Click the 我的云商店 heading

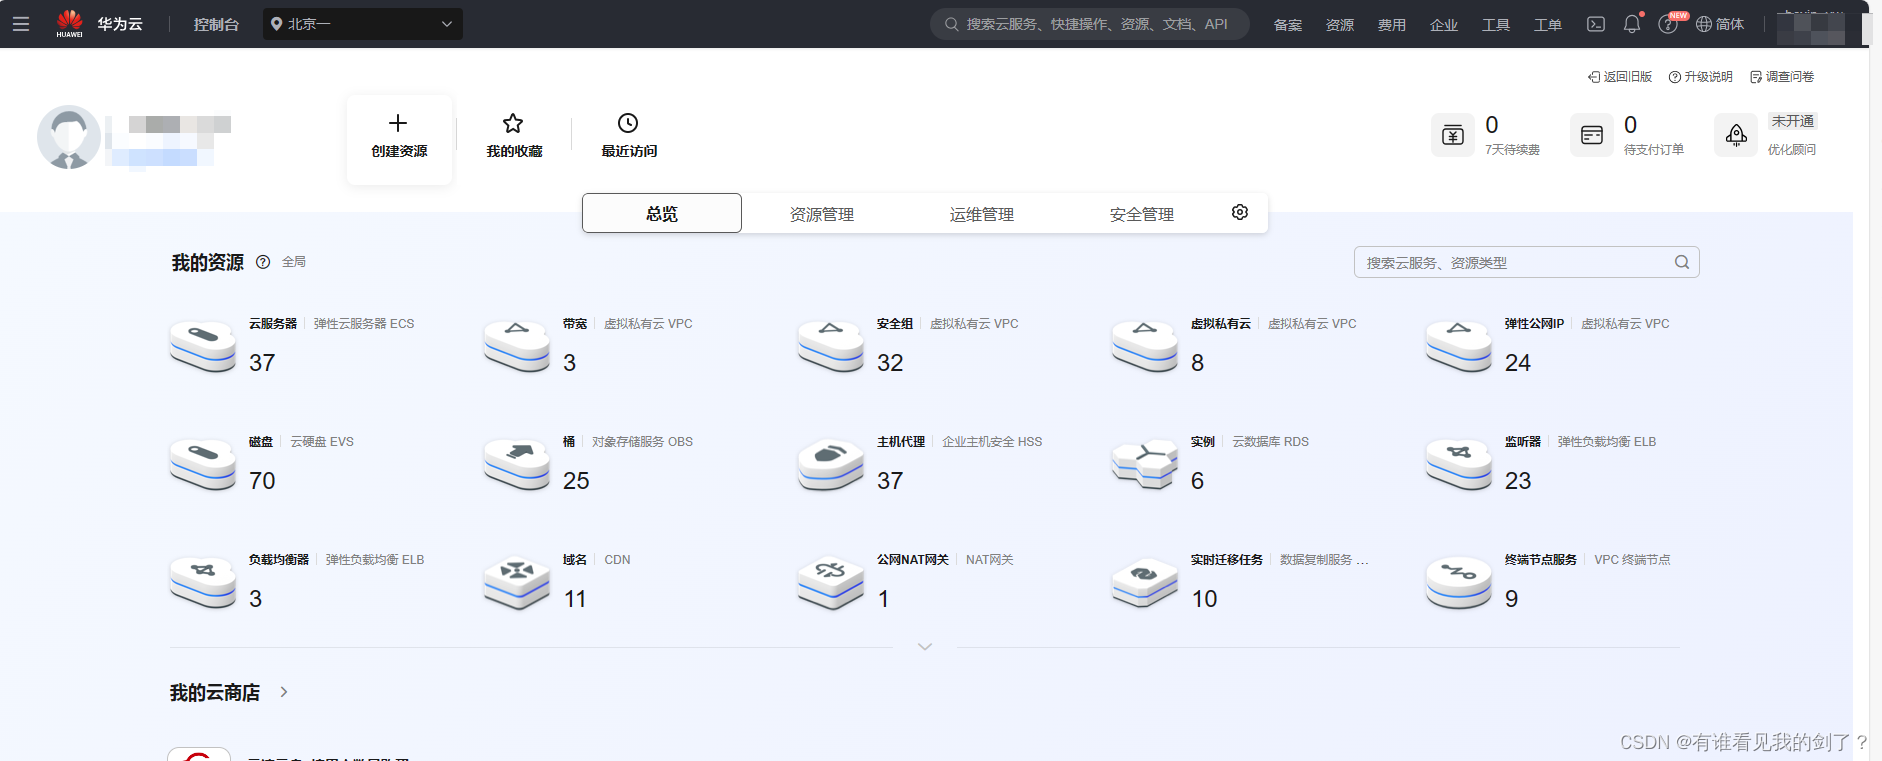pos(215,692)
